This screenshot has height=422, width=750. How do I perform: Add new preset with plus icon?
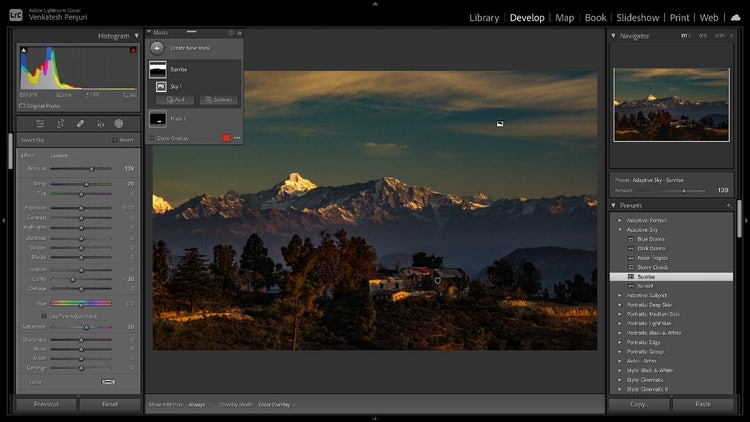tap(728, 205)
